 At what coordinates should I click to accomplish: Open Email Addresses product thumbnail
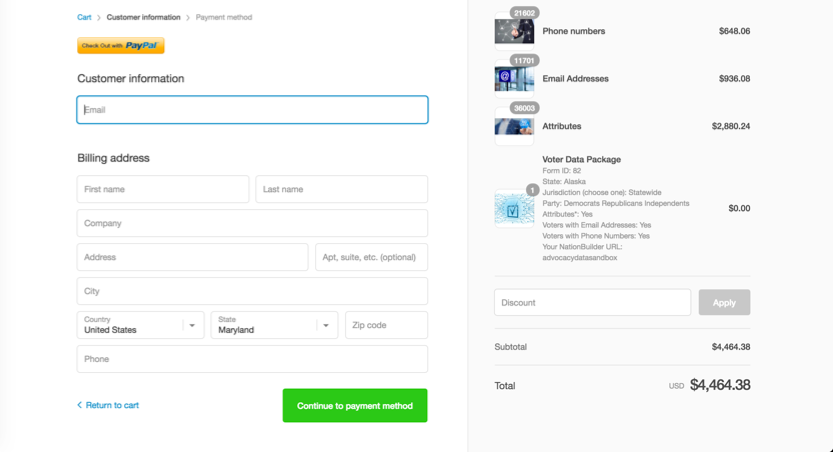pyautogui.click(x=514, y=79)
